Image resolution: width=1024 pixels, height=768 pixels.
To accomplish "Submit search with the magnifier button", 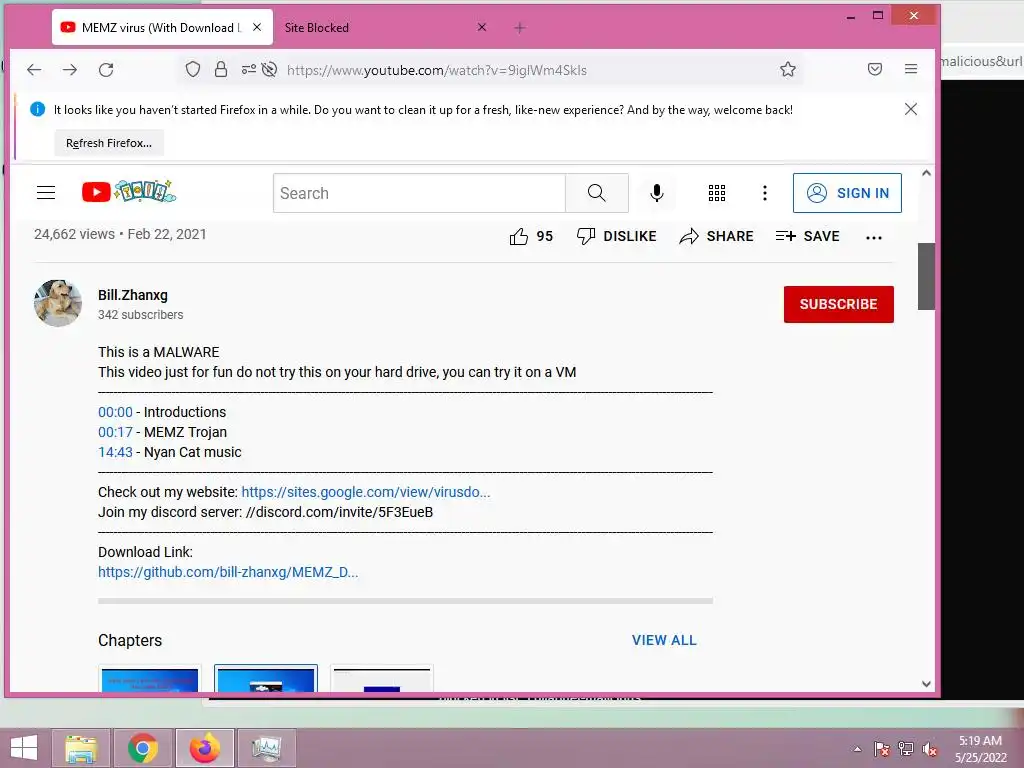I will [x=596, y=193].
